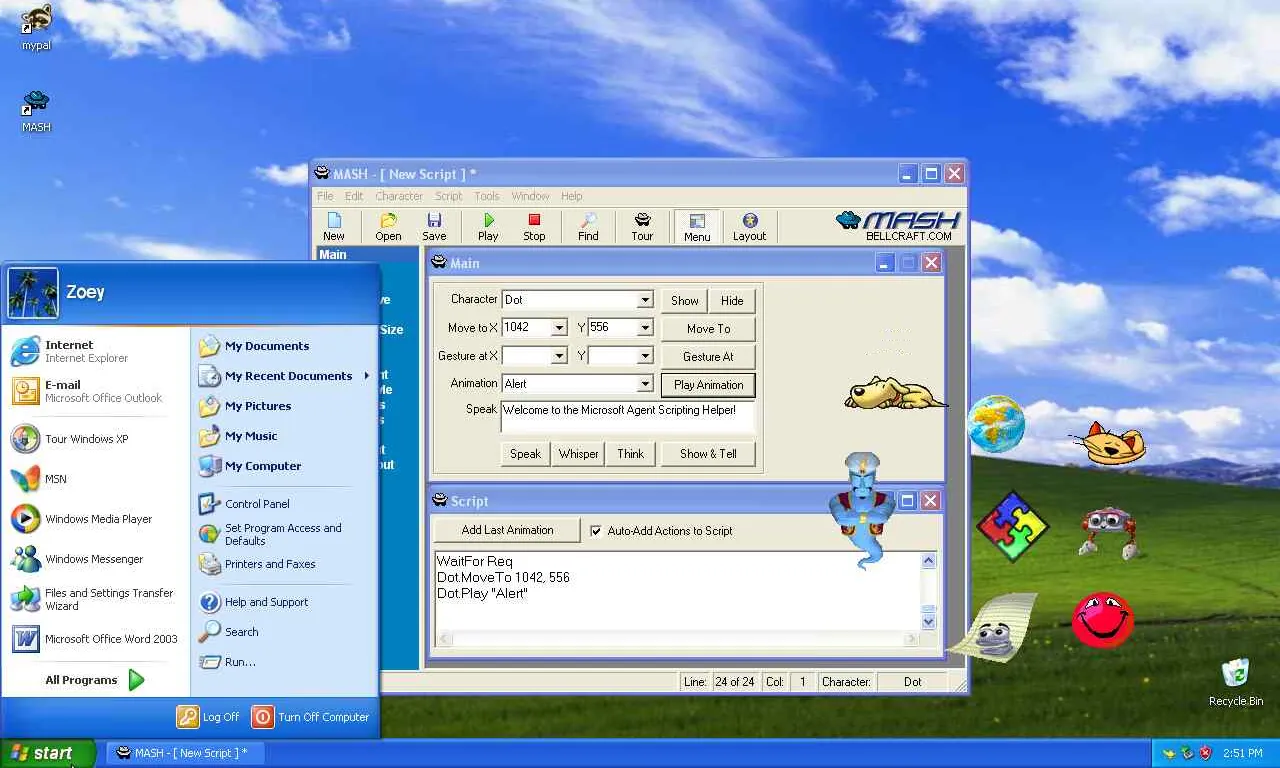Launch Microsoft Office Word 2003

[96, 639]
